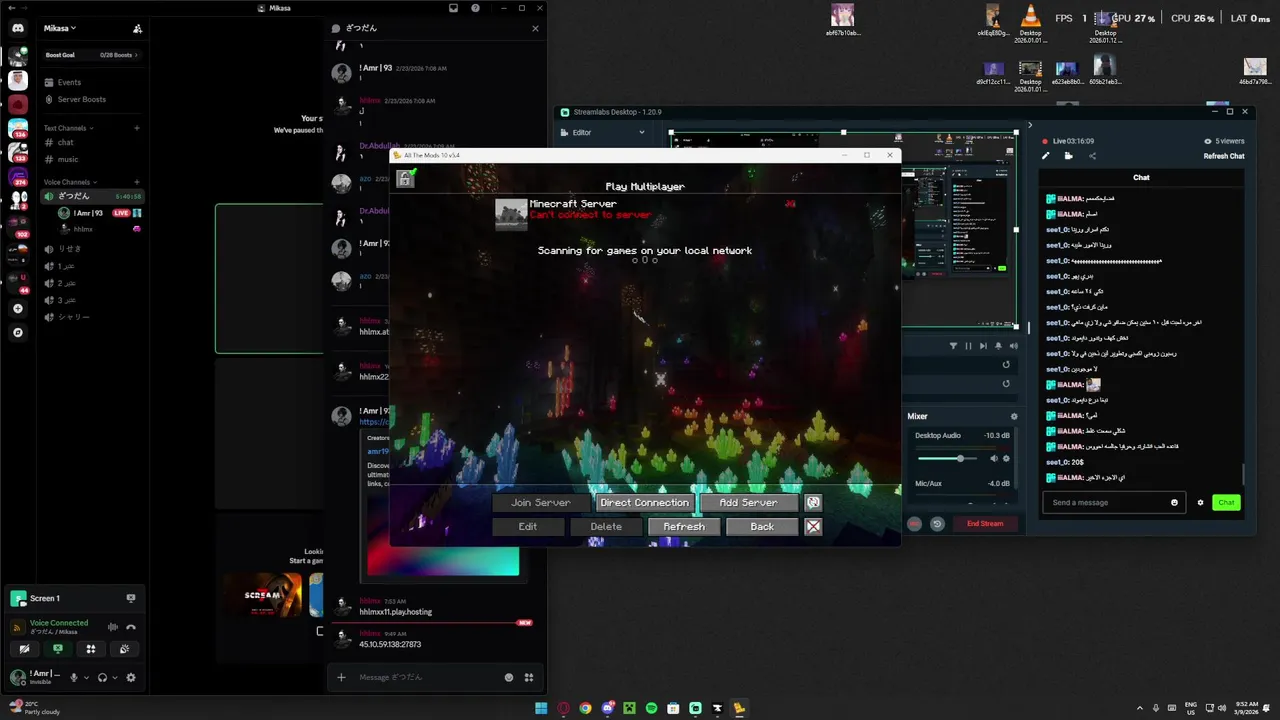Open emoji picker in Streamlabs chat

click(x=1174, y=503)
